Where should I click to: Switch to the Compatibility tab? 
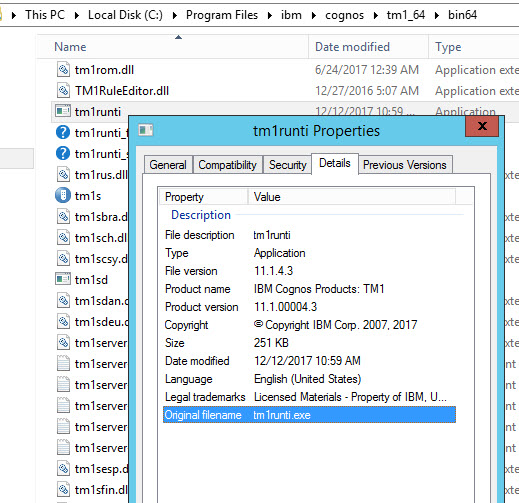point(228,165)
